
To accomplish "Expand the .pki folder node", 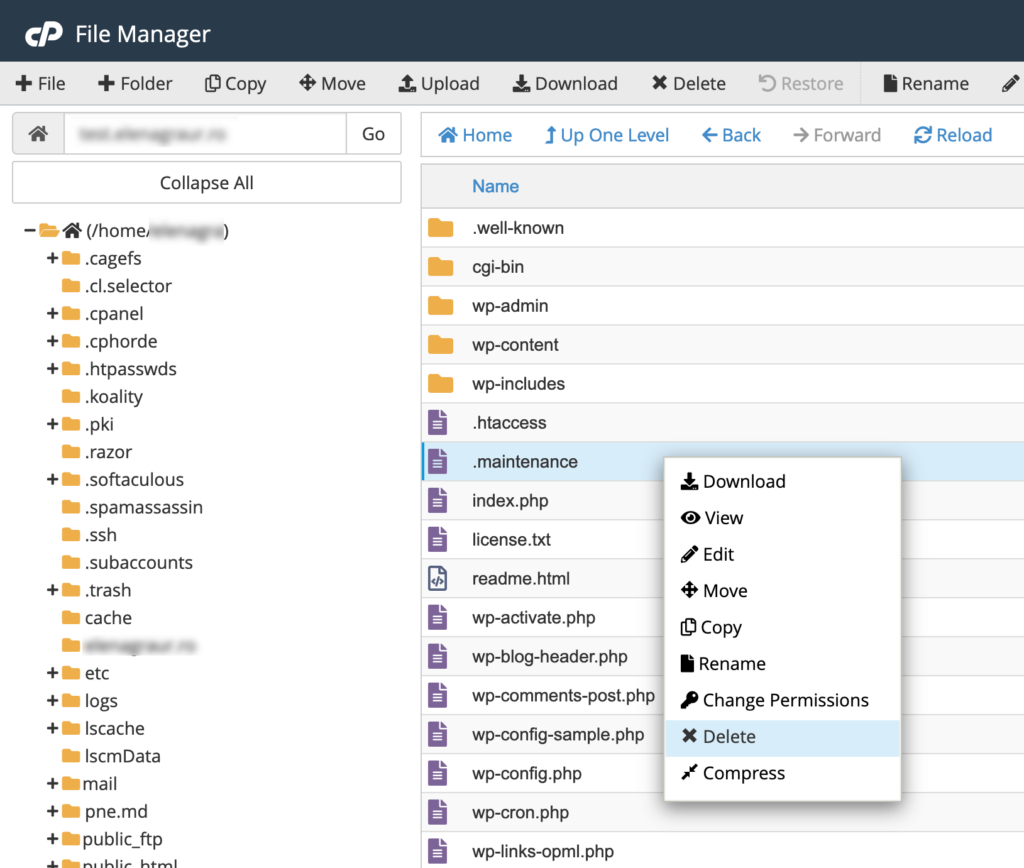I will coord(52,425).
